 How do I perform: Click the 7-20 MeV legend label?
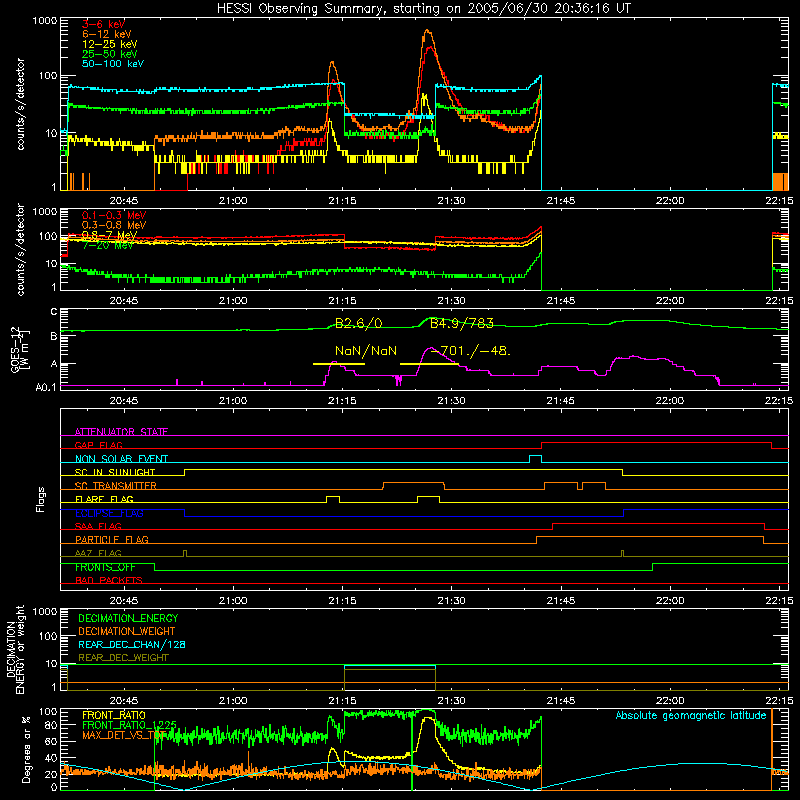tap(108, 245)
